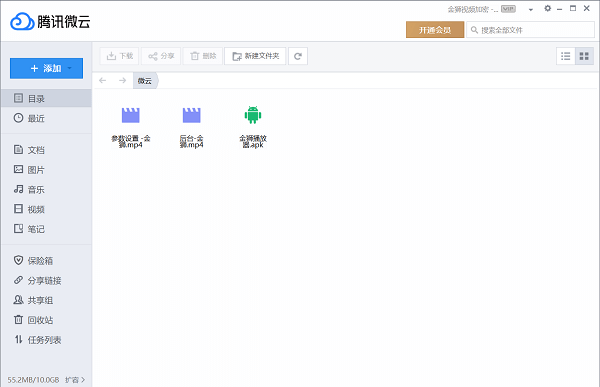Click the 55.2MB/10.0GB storage usage
Image resolution: width=600 pixels, height=387 pixels.
pos(33,380)
